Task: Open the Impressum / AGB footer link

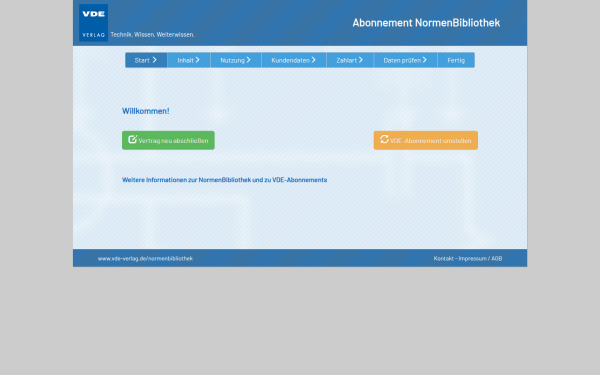Action: coord(480,259)
